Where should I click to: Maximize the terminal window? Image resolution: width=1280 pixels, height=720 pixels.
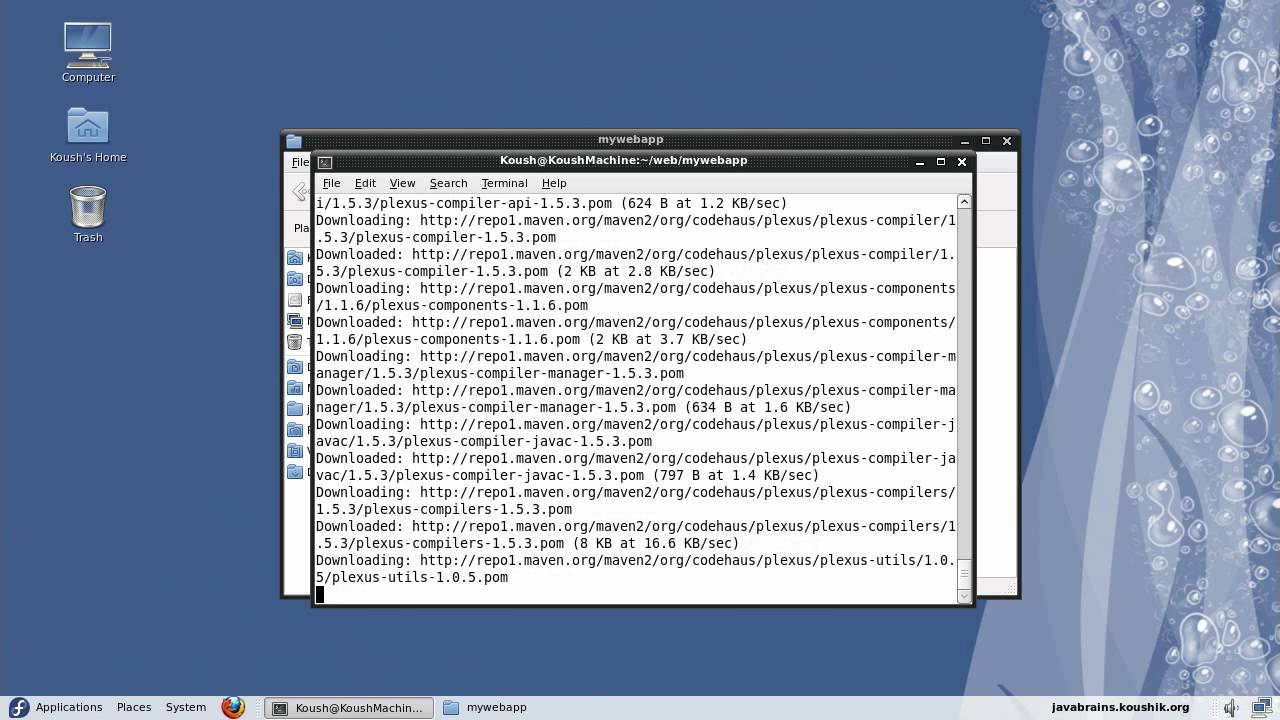coord(941,162)
